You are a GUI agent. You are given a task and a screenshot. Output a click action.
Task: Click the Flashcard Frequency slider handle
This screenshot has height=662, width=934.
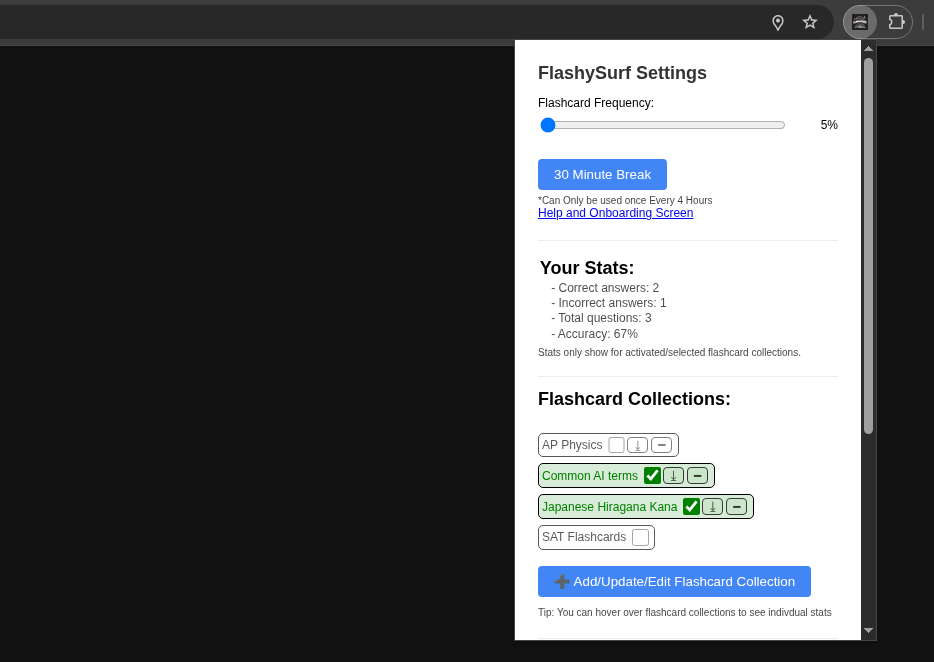(x=548, y=125)
